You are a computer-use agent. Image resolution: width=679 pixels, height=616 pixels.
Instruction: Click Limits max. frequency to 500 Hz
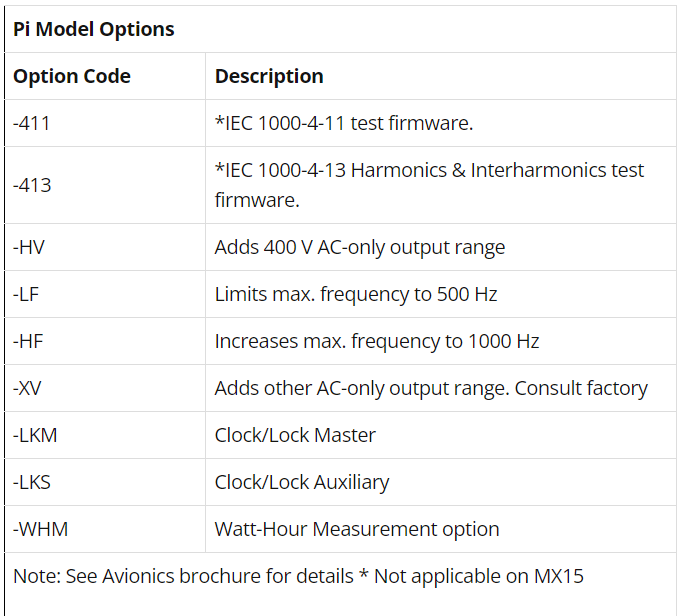[x=355, y=294]
